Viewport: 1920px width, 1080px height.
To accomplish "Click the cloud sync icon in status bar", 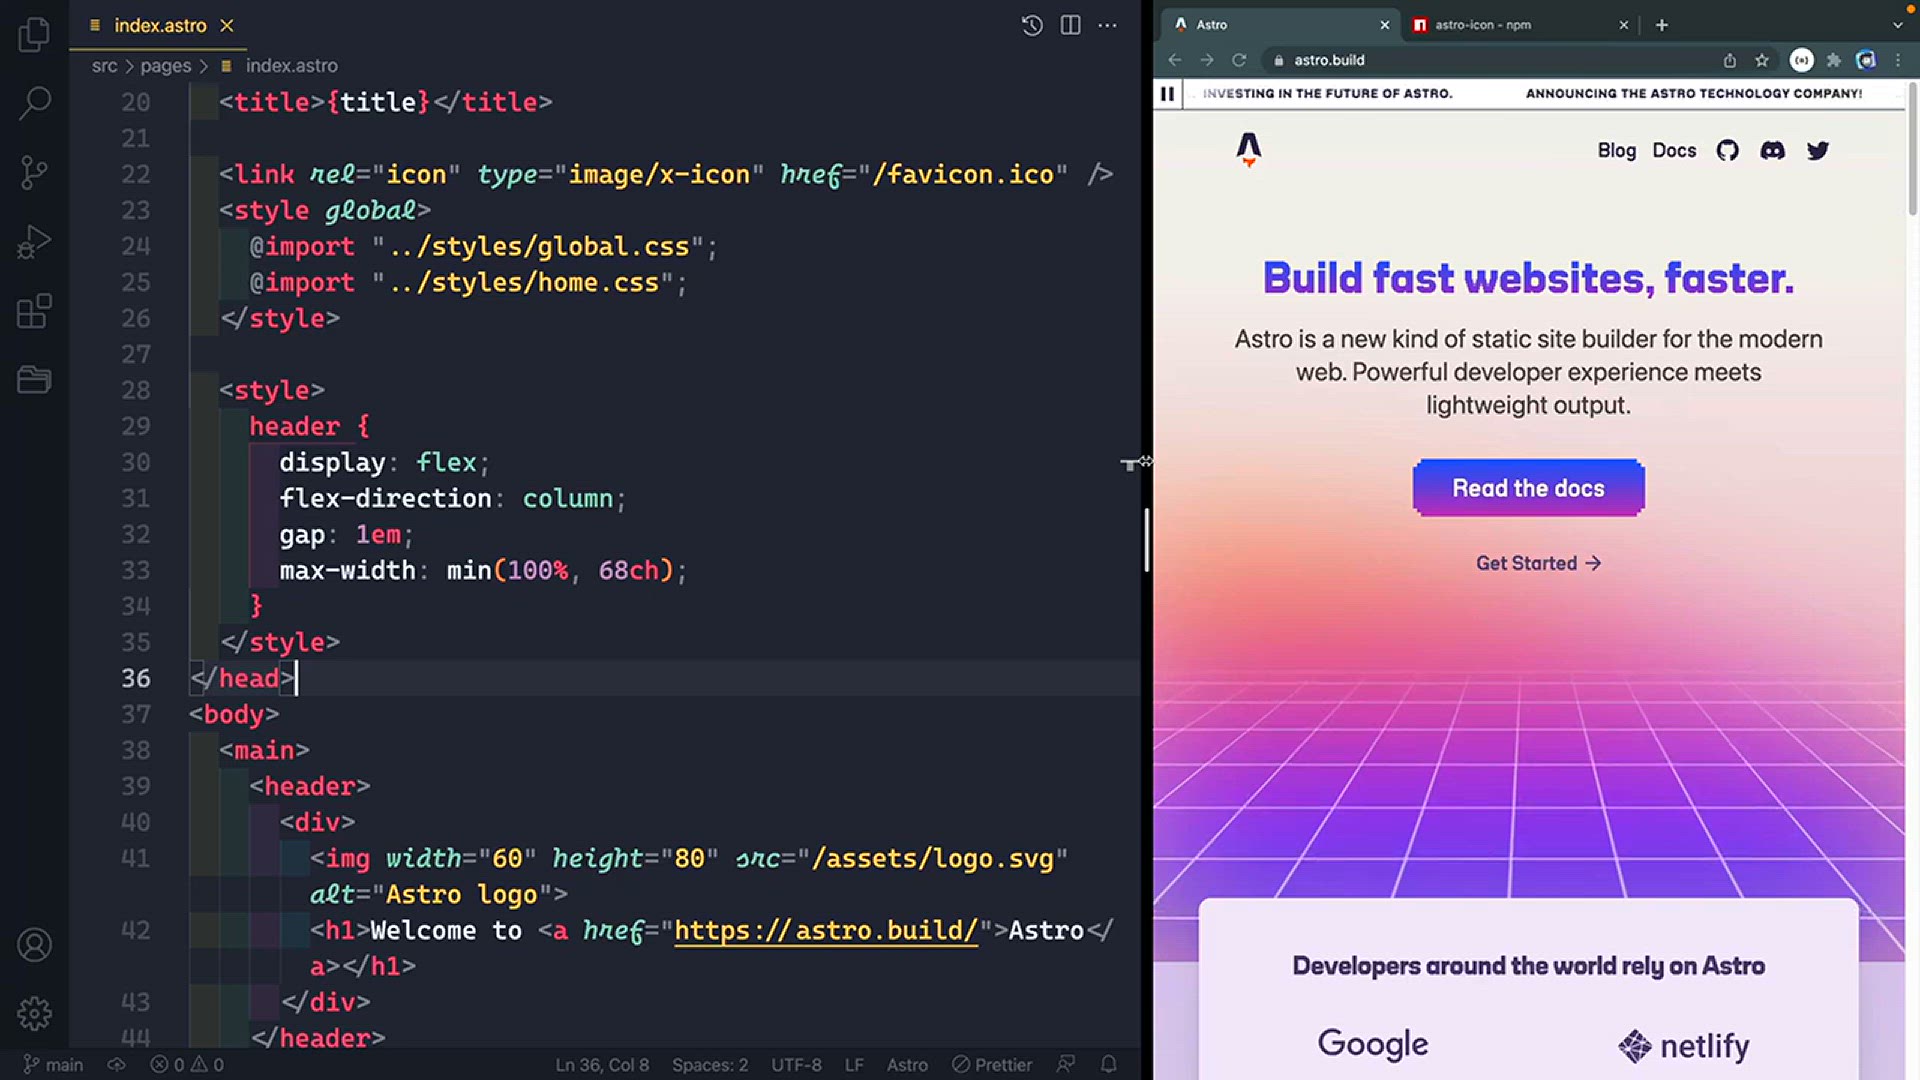I will (x=117, y=1065).
